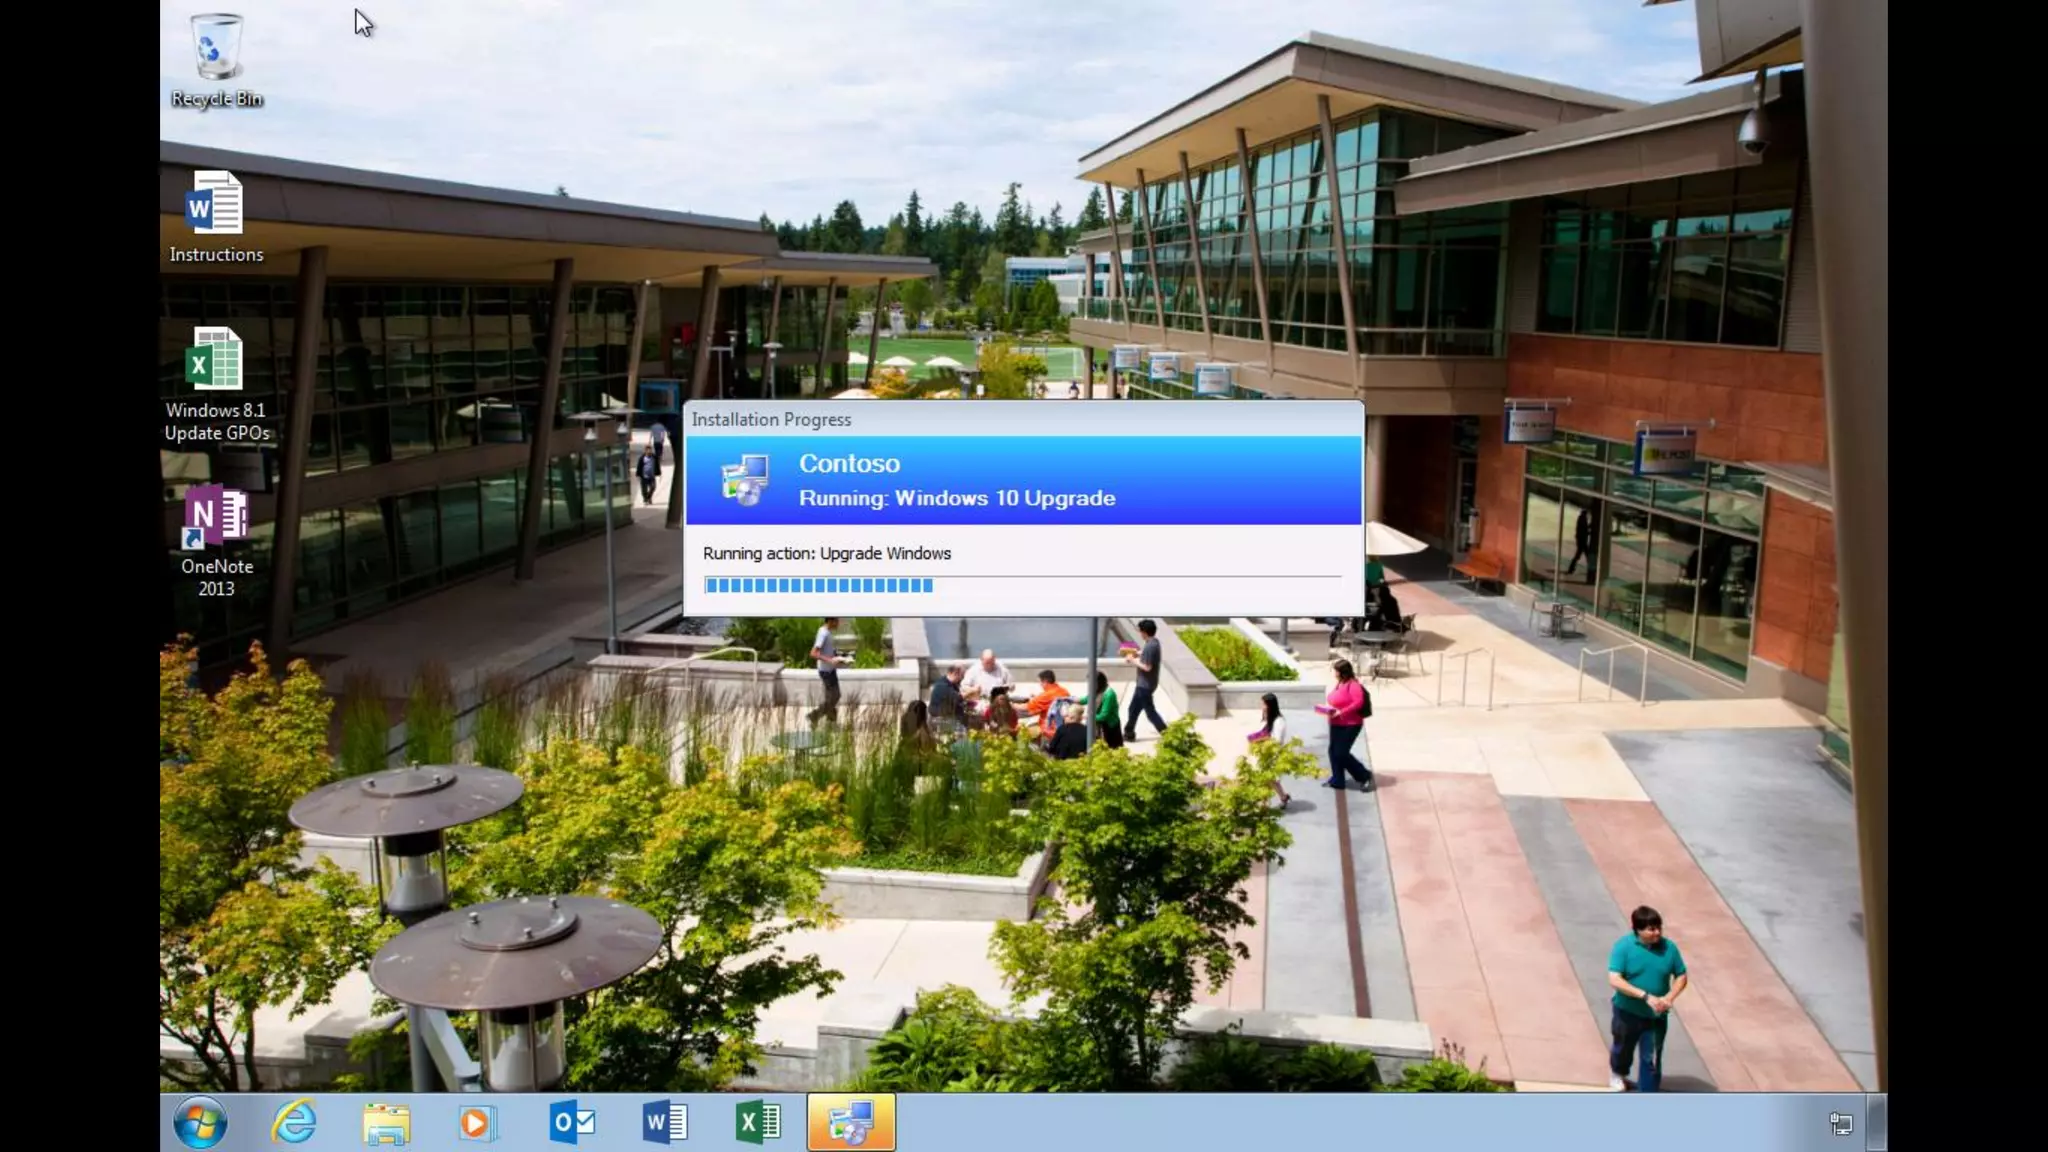Open Word from the taskbar

[x=664, y=1122]
